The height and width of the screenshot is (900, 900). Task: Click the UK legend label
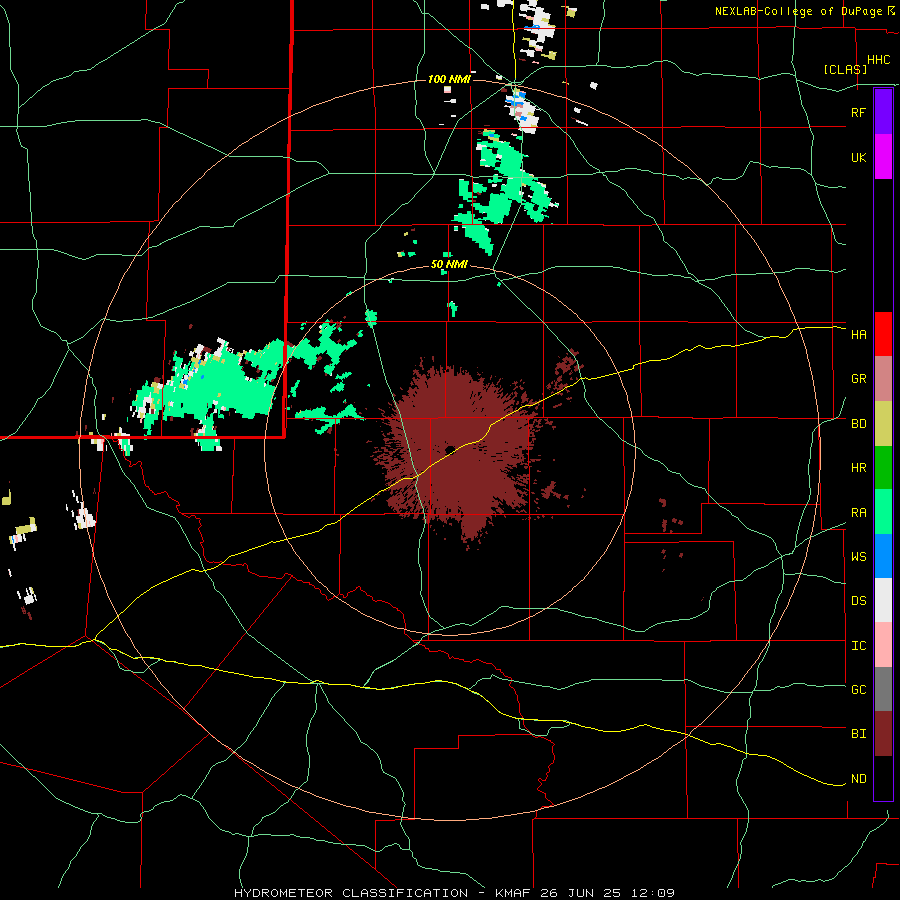coord(858,157)
